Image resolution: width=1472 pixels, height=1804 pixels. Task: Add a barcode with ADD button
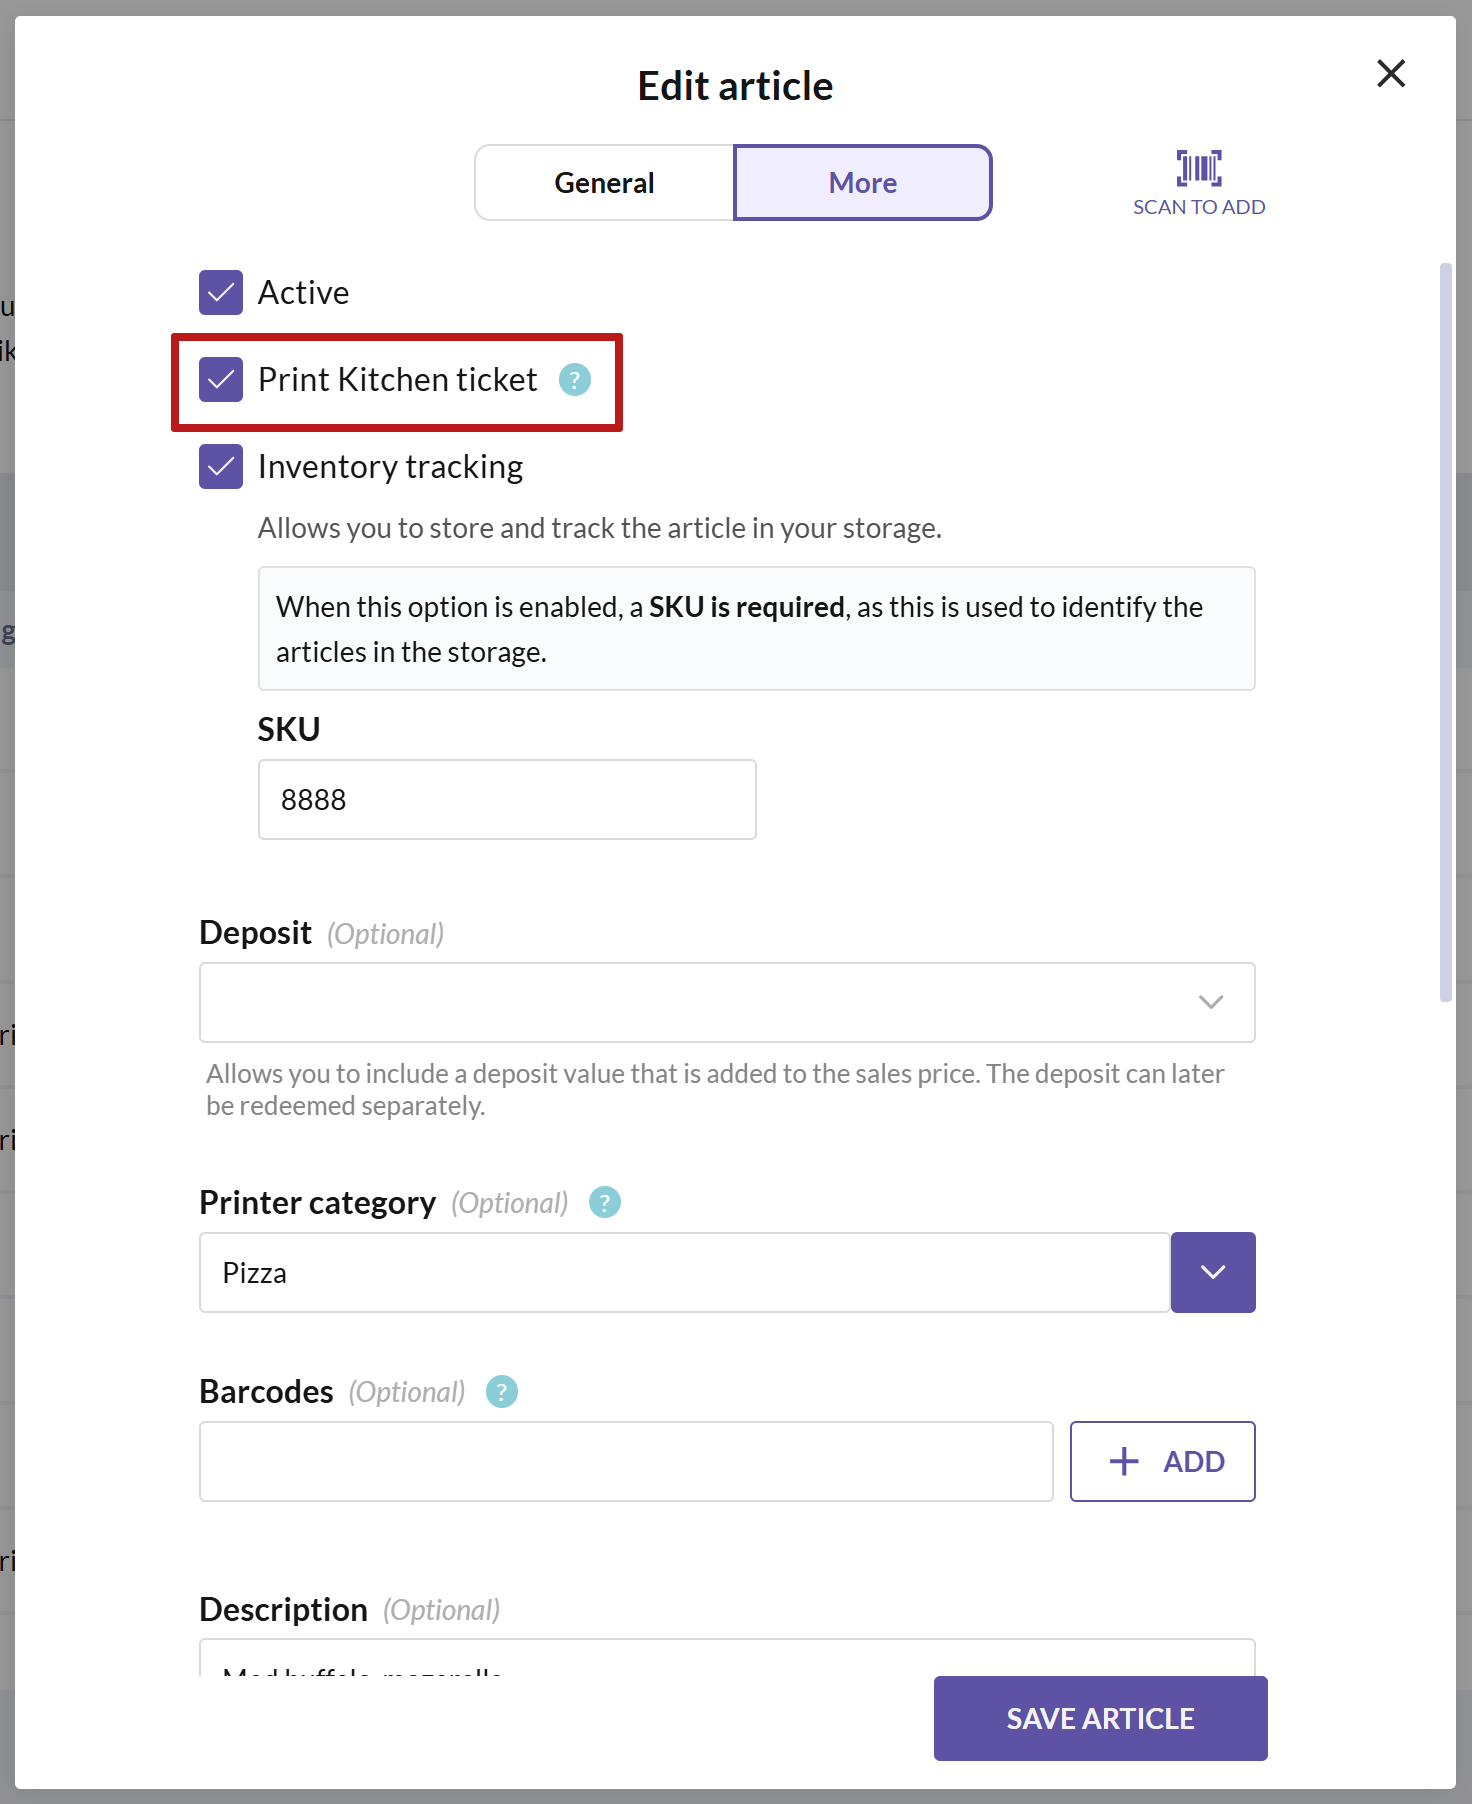point(1163,1461)
